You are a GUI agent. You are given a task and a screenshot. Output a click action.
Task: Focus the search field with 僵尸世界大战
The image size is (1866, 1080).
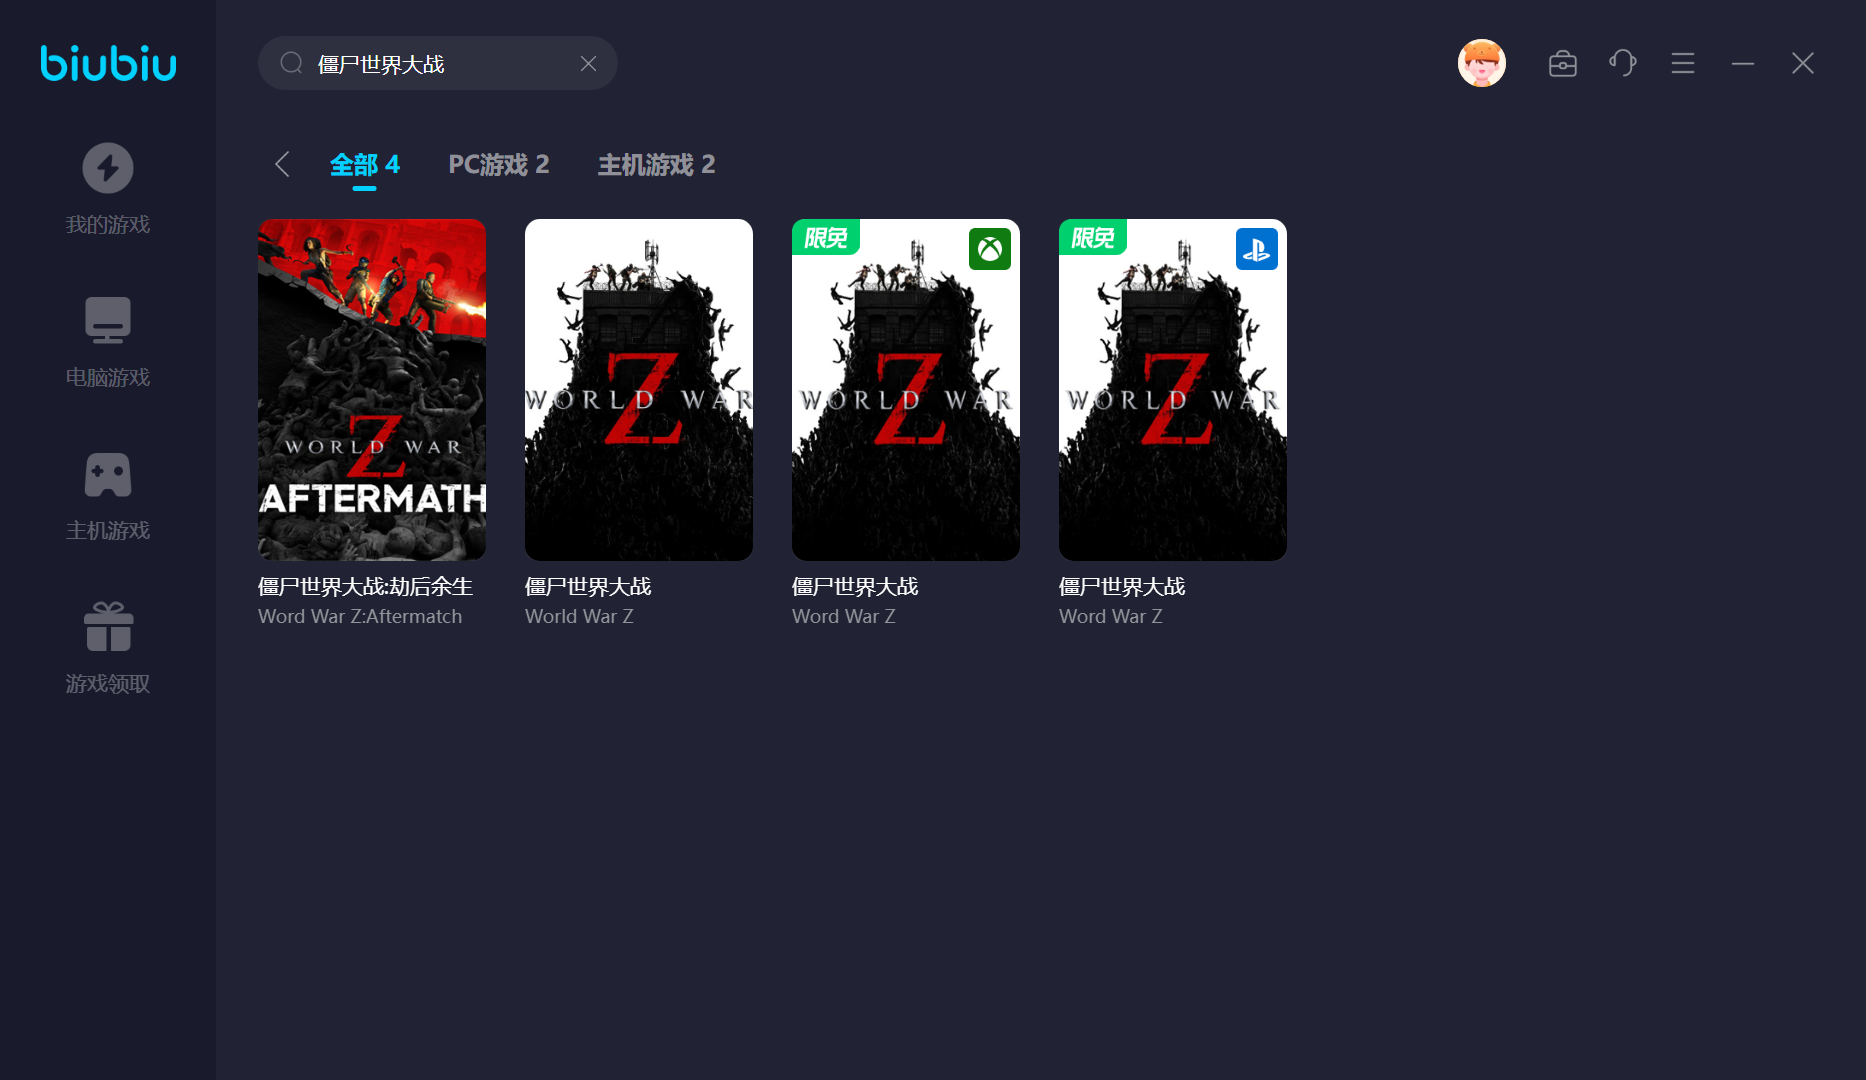[437, 63]
